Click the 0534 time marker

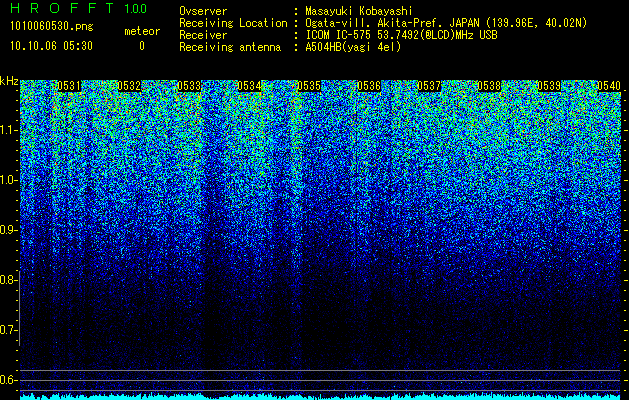pyautogui.click(x=249, y=86)
